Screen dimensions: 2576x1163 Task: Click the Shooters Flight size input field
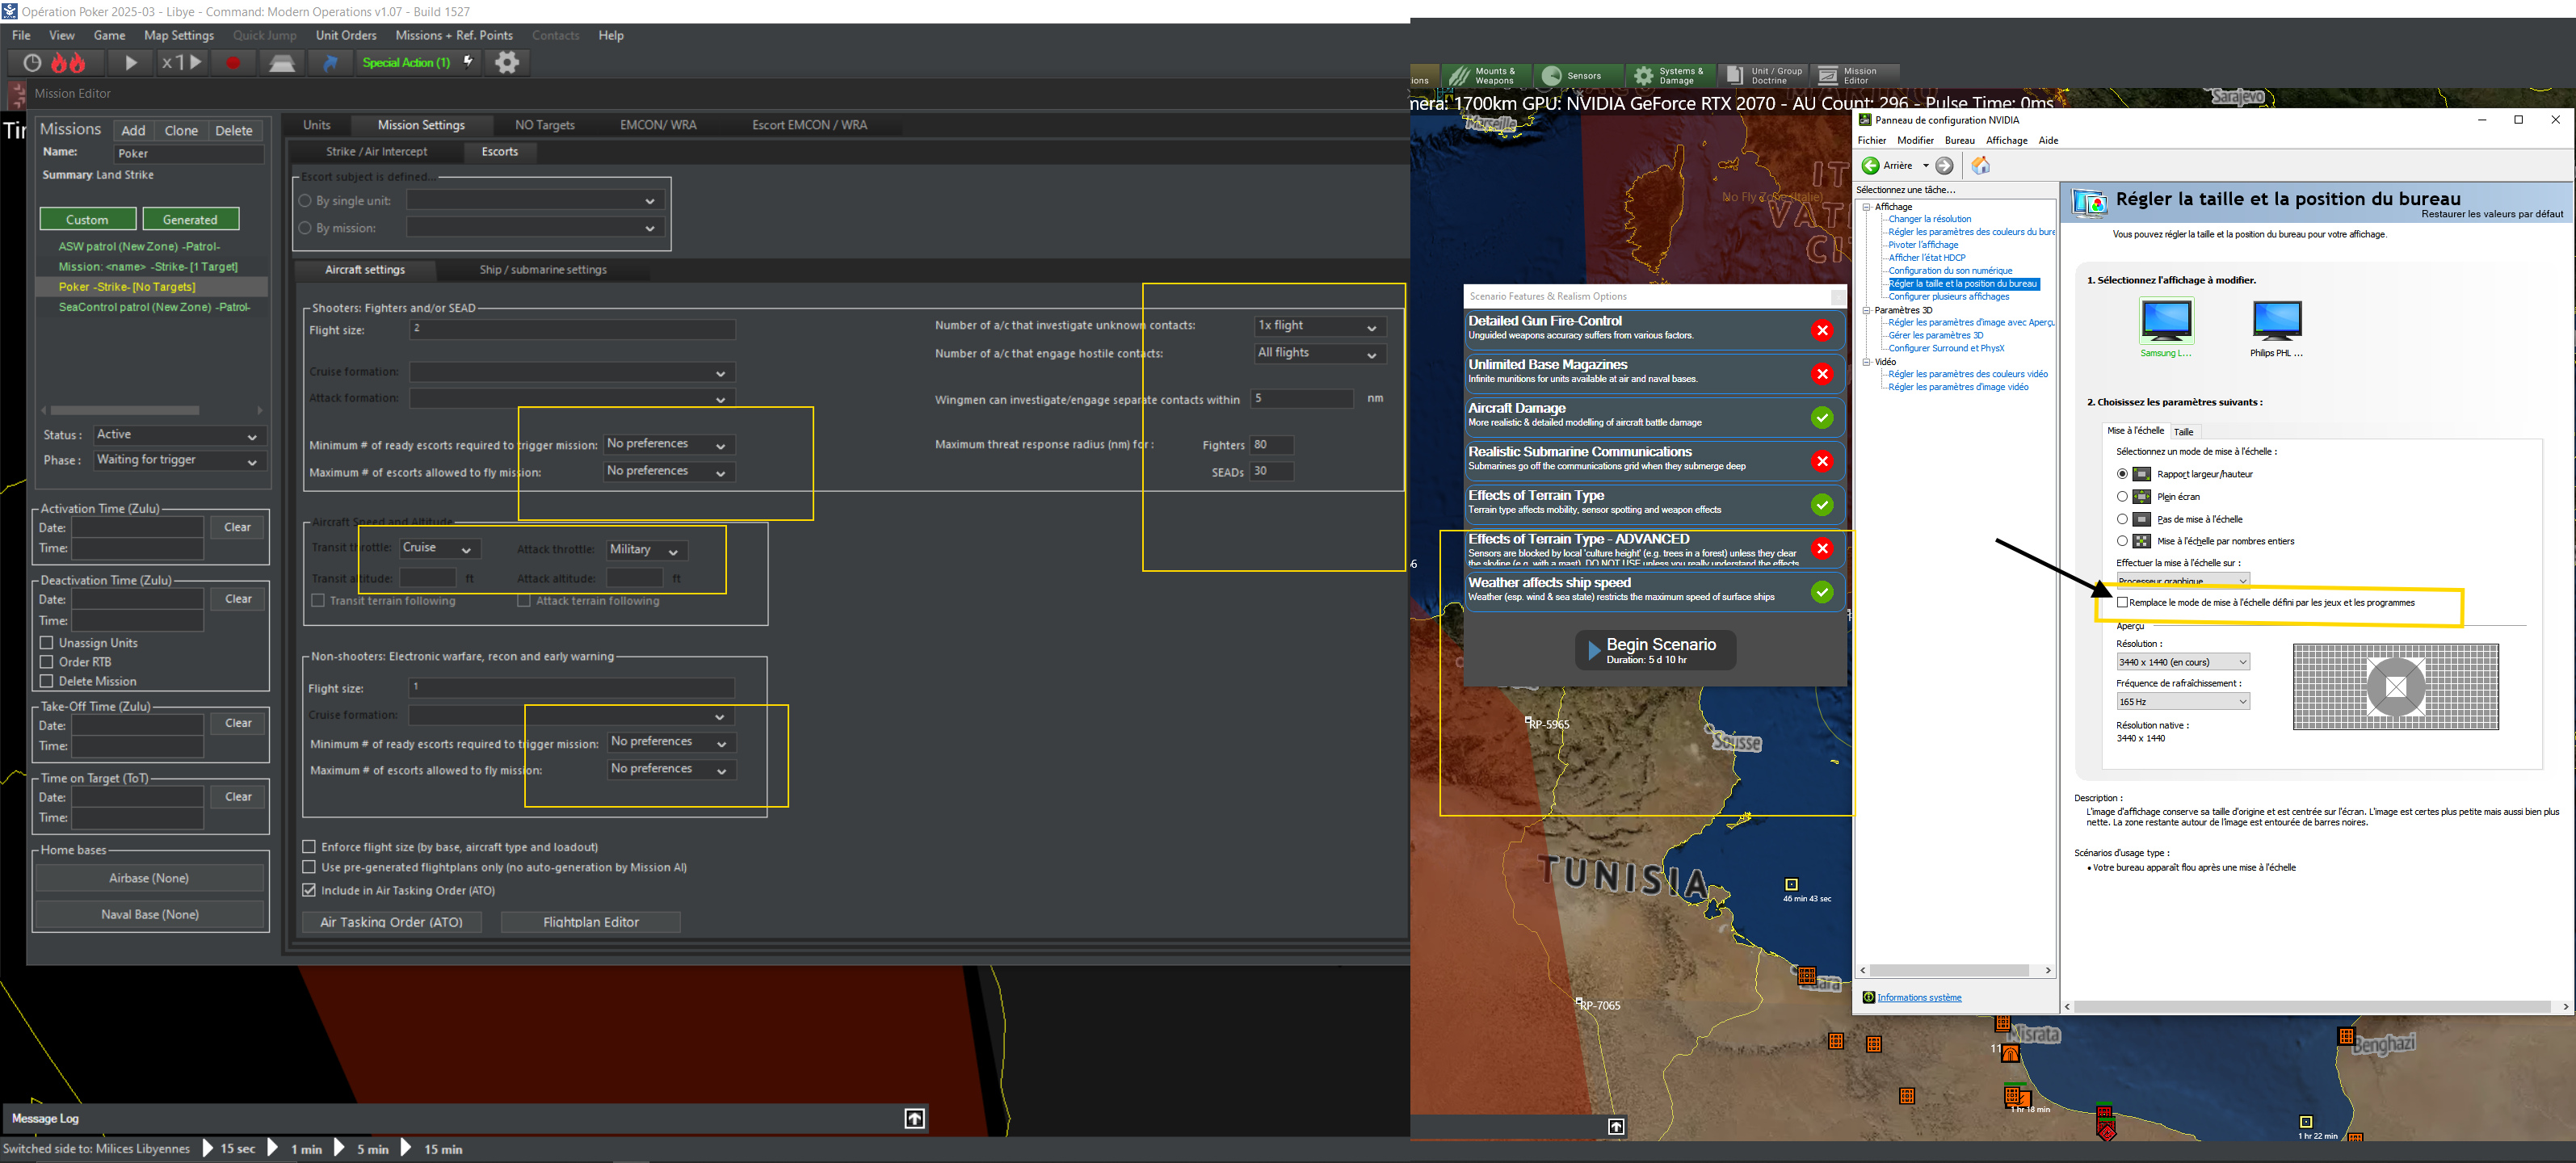[x=572, y=329]
